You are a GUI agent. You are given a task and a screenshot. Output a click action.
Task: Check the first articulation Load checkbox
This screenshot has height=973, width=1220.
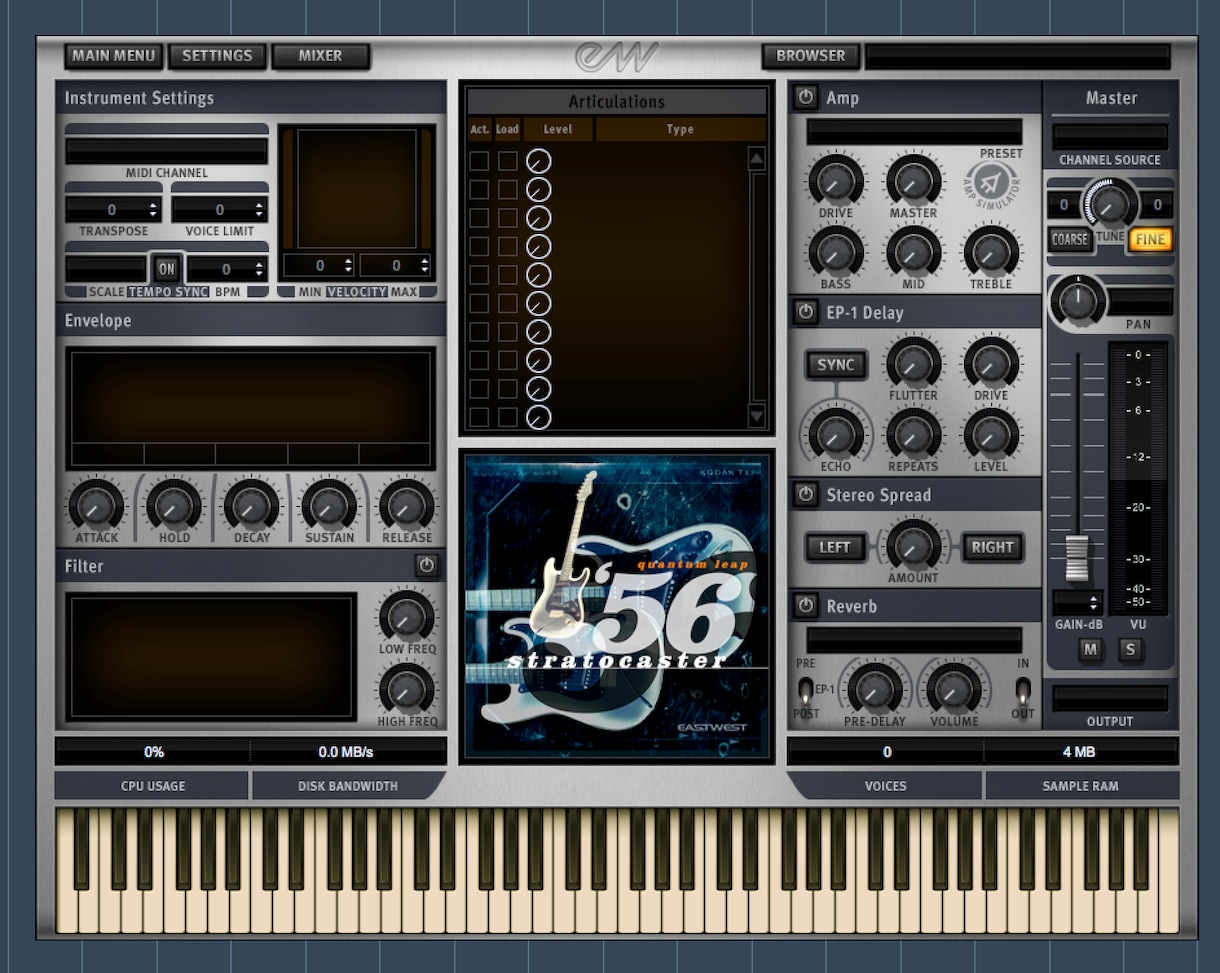[508, 161]
